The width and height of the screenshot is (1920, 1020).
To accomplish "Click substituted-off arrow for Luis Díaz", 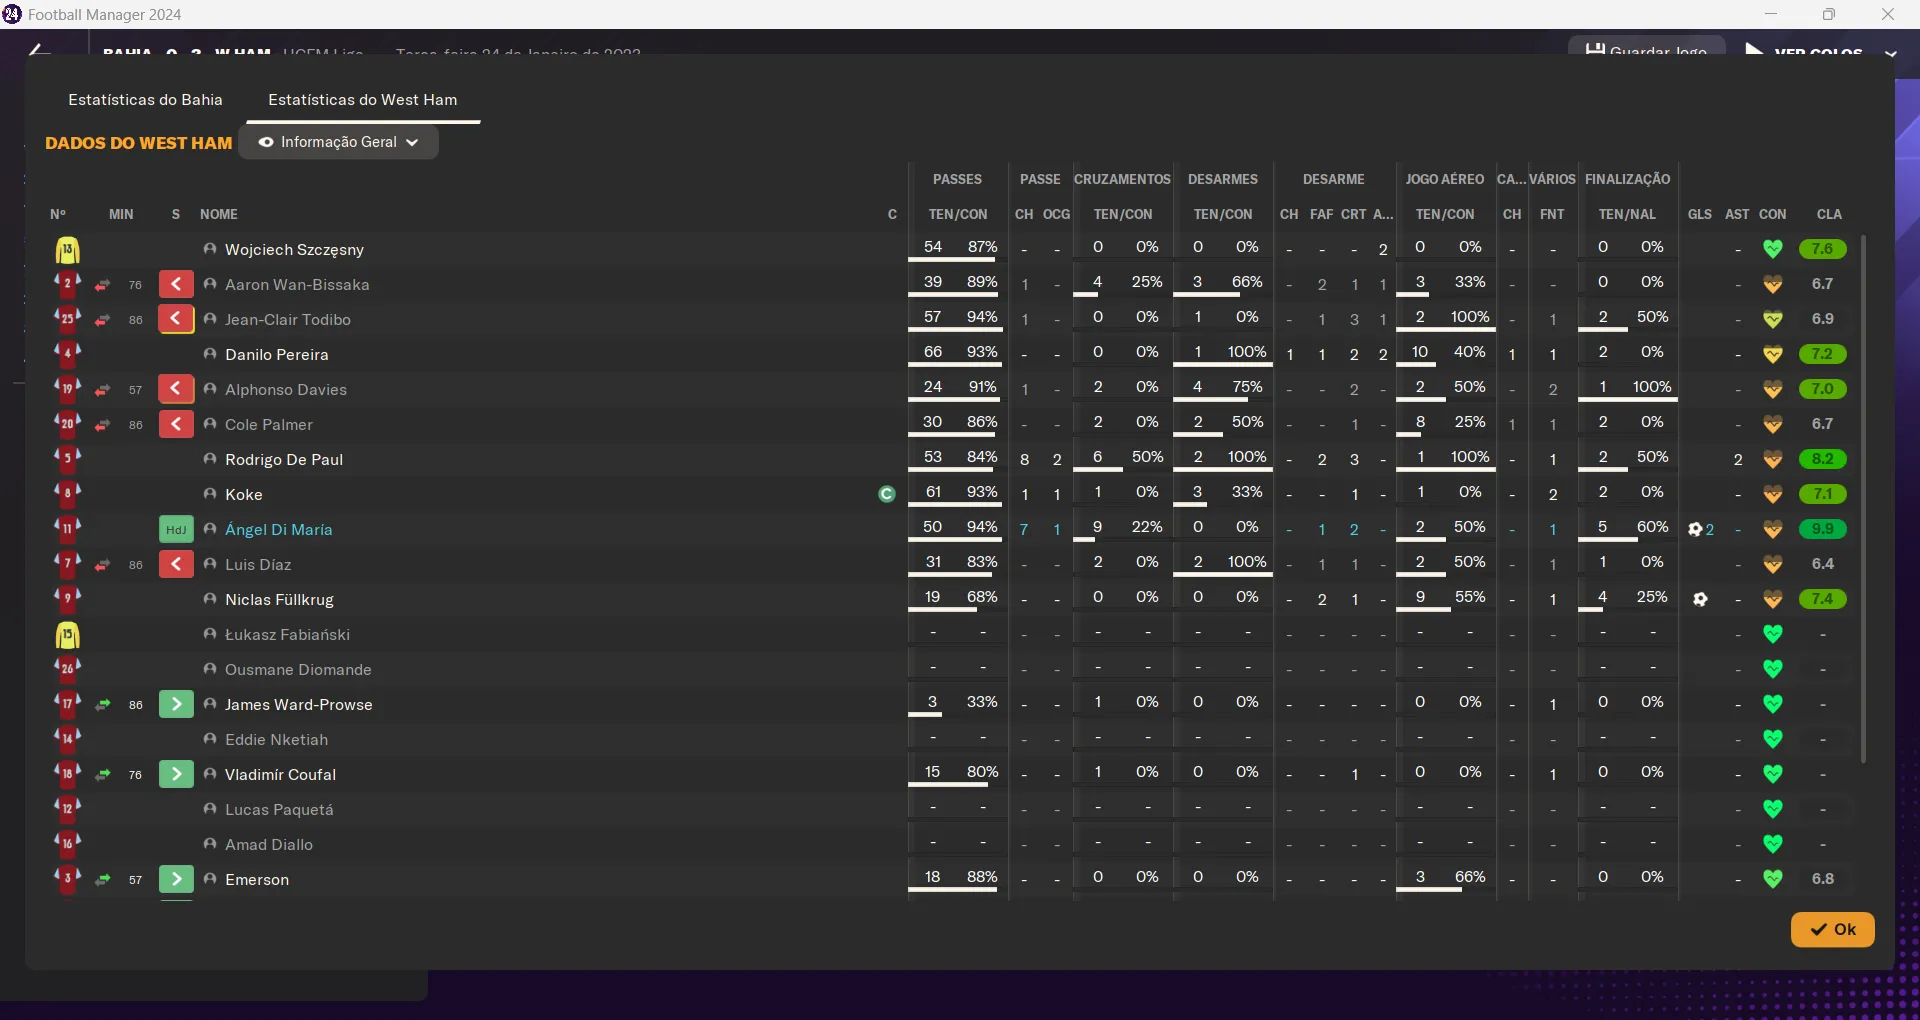I will click(176, 565).
